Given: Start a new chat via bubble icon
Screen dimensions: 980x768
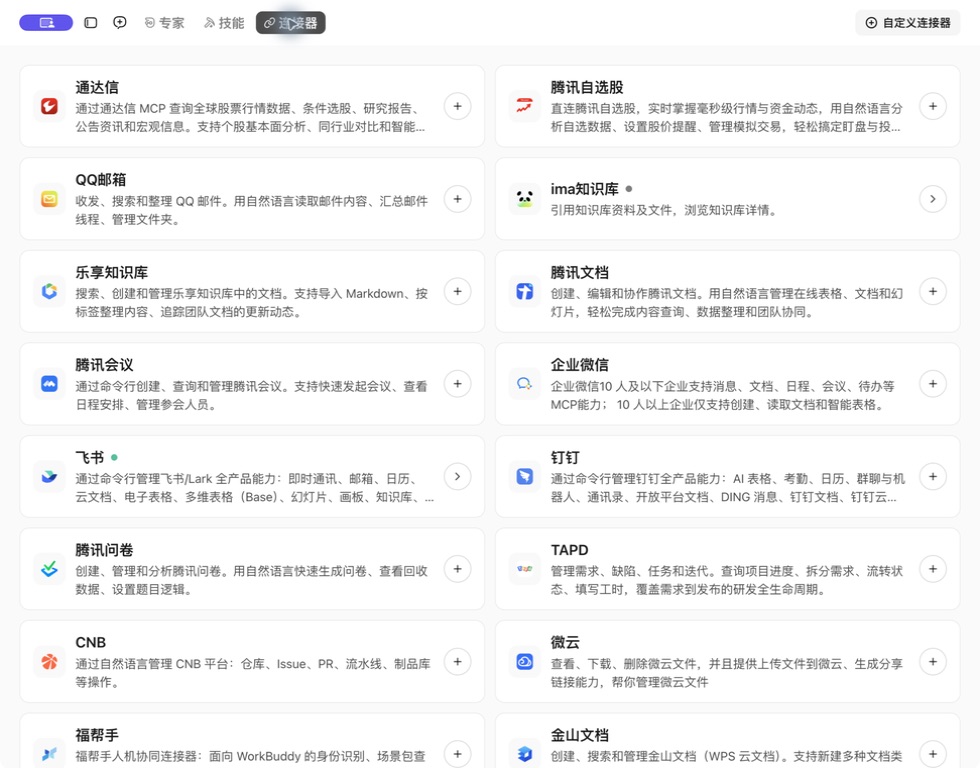Looking at the screenshot, I should coord(119,23).
